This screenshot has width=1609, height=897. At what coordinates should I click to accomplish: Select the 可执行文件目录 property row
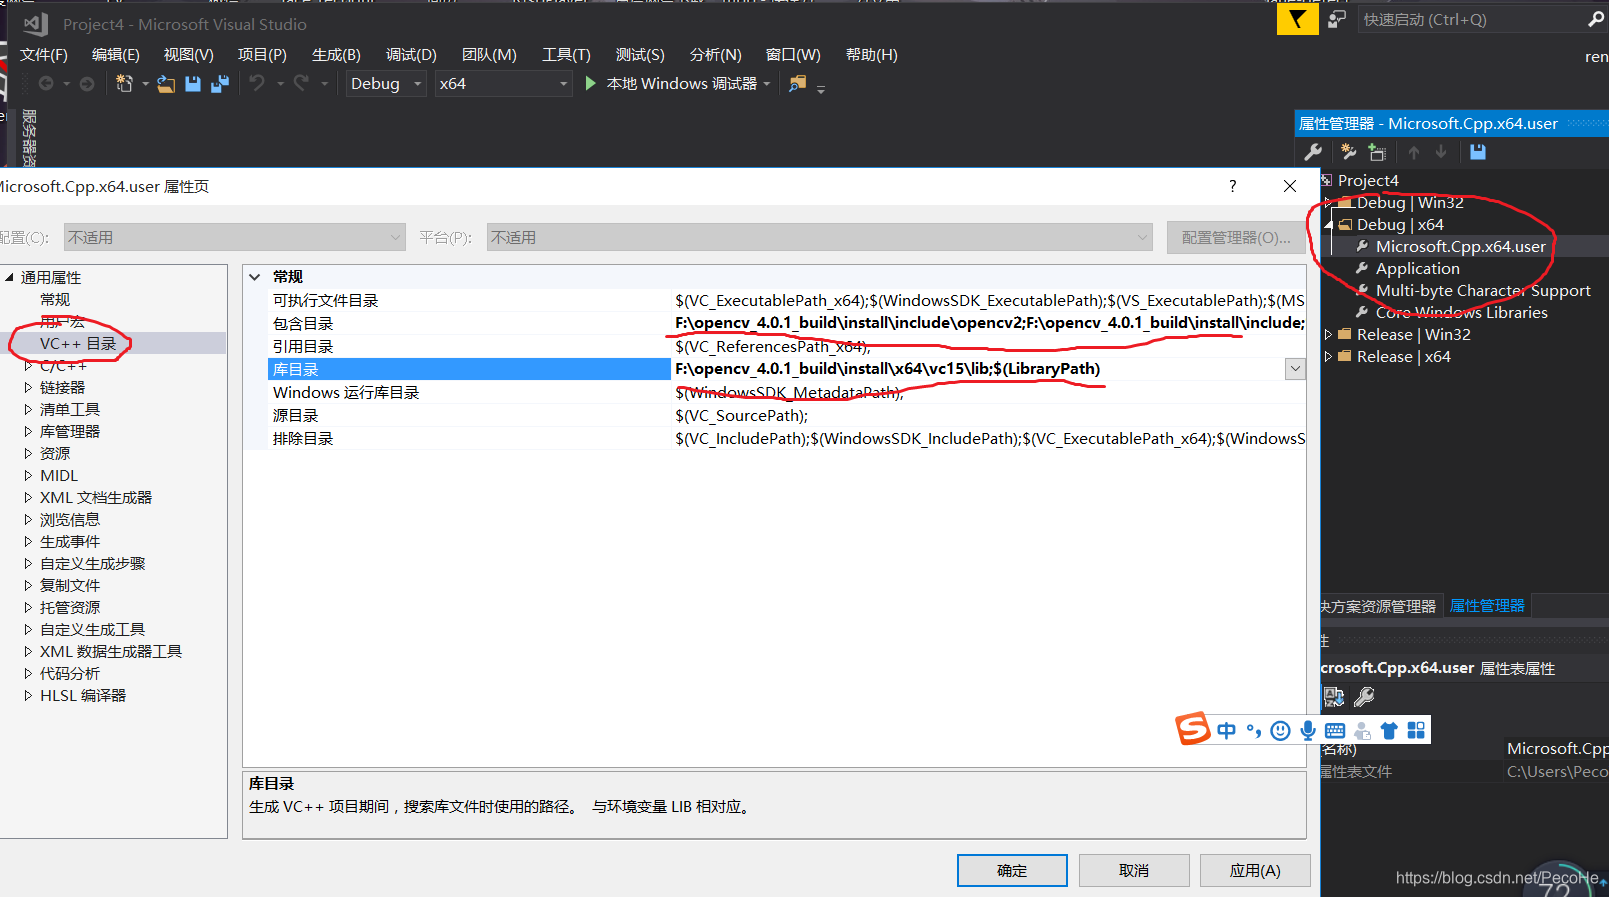[786, 300]
